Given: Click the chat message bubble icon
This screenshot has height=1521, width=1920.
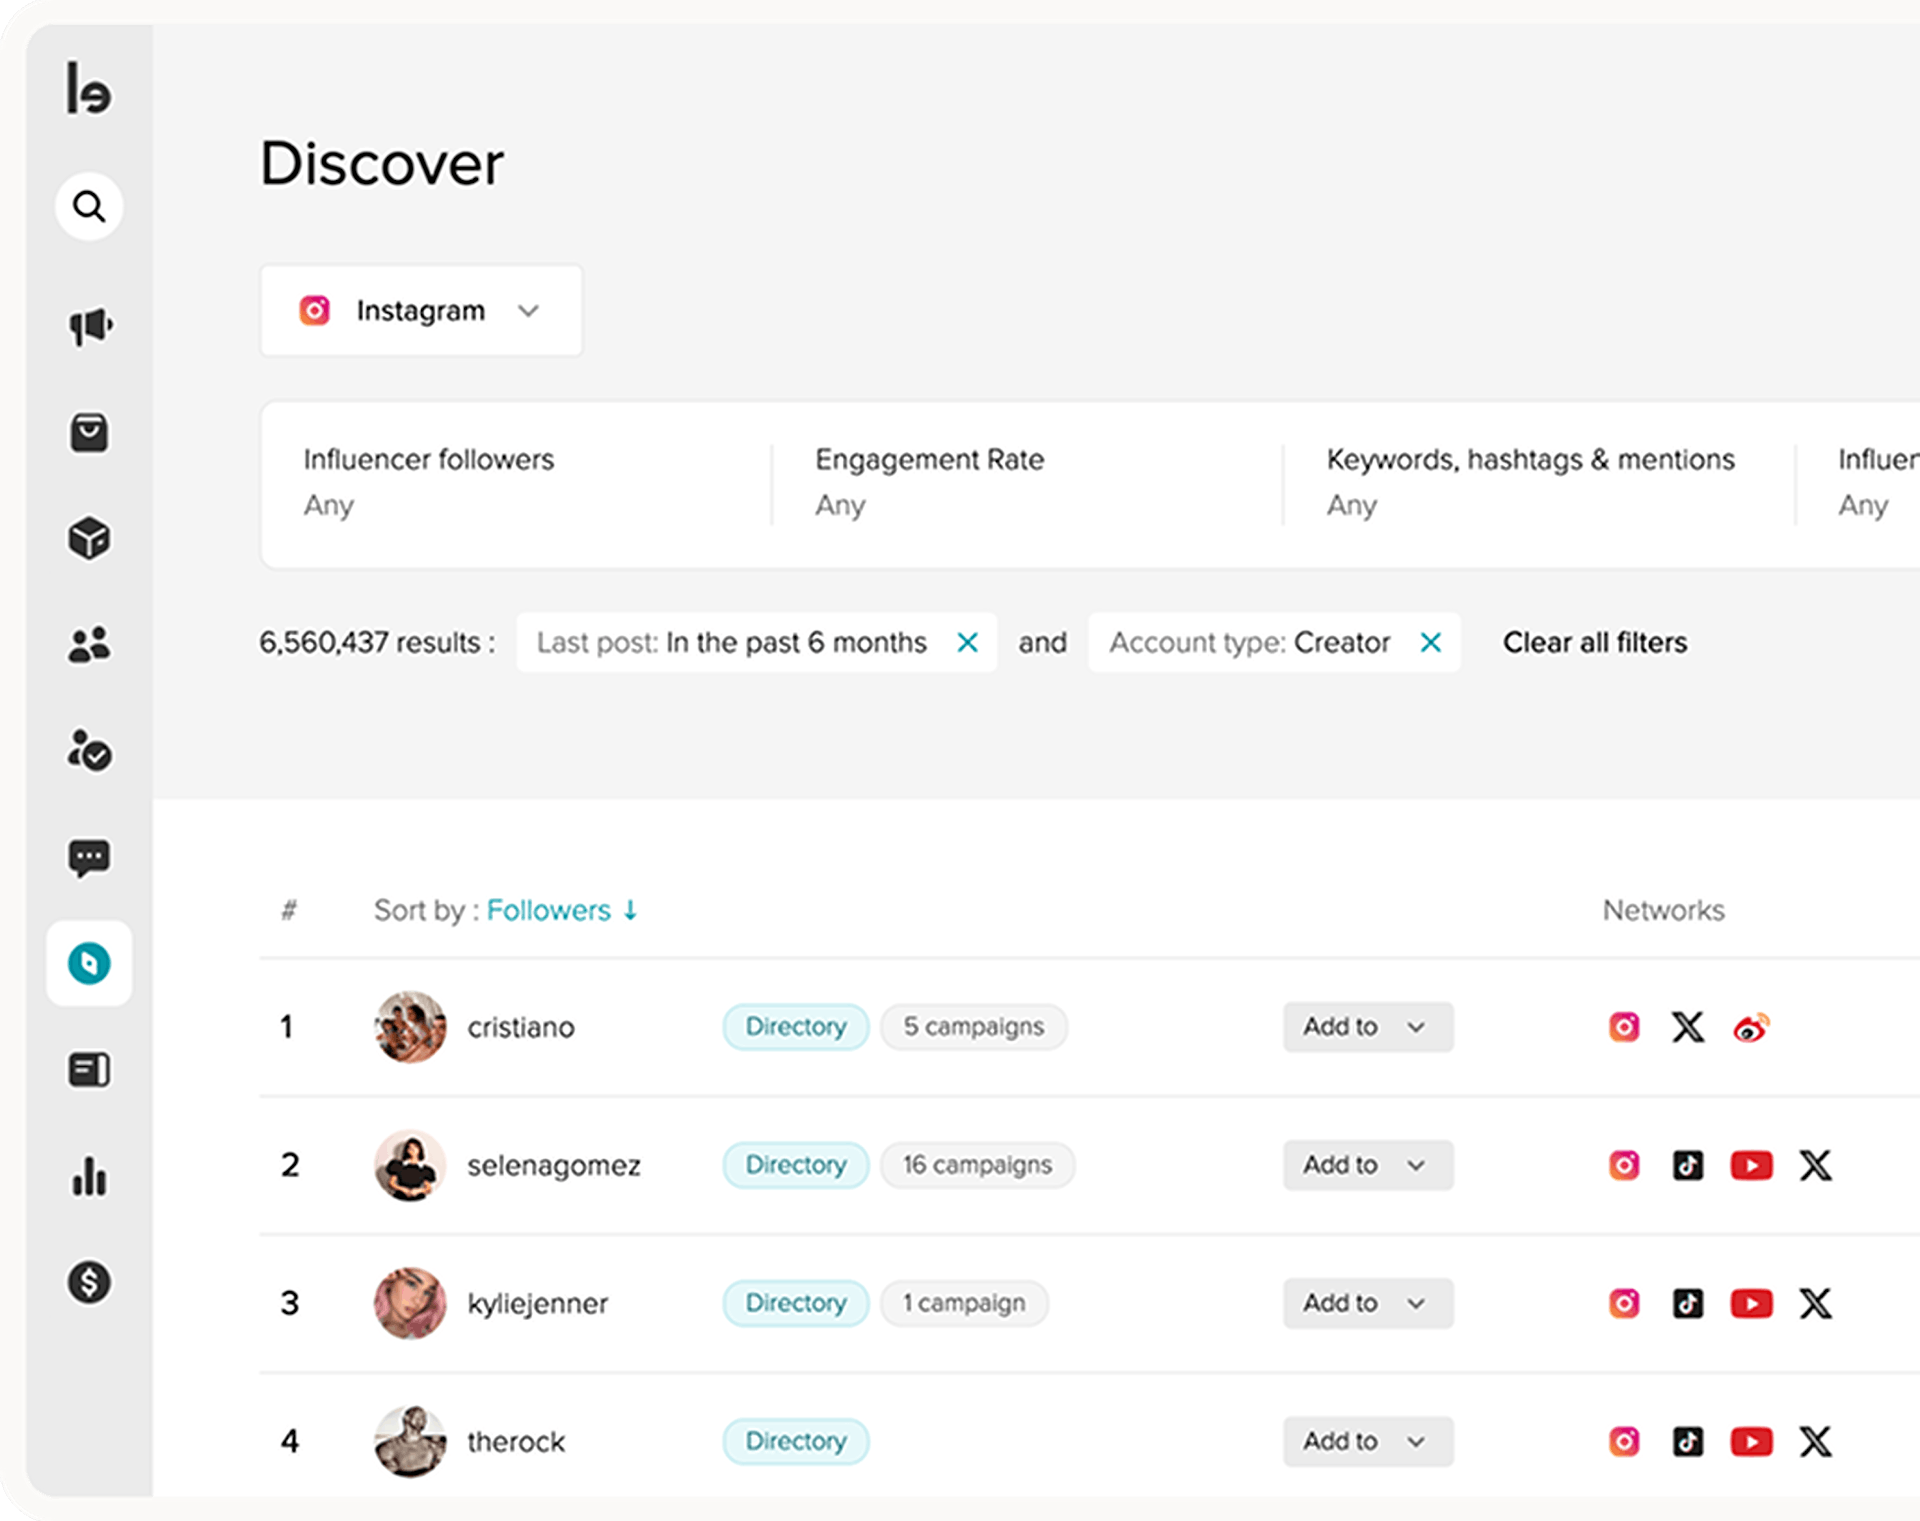Looking at the screenshot, I should (89, 857).
